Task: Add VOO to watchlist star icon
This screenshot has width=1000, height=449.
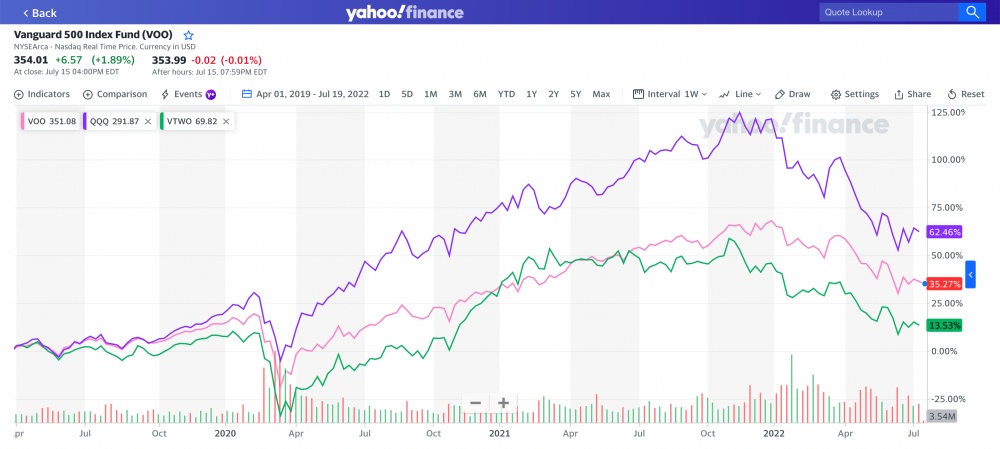Action: (x=188, y=35)
